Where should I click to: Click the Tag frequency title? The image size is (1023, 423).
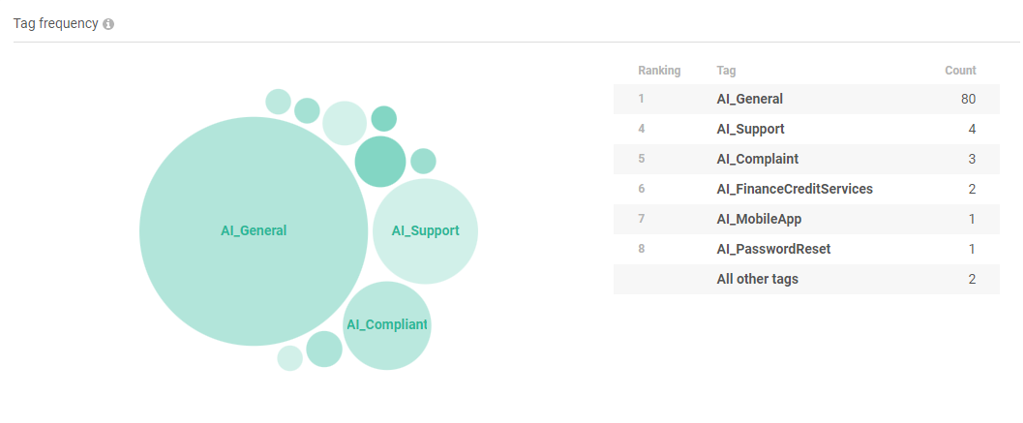[55, 24]
